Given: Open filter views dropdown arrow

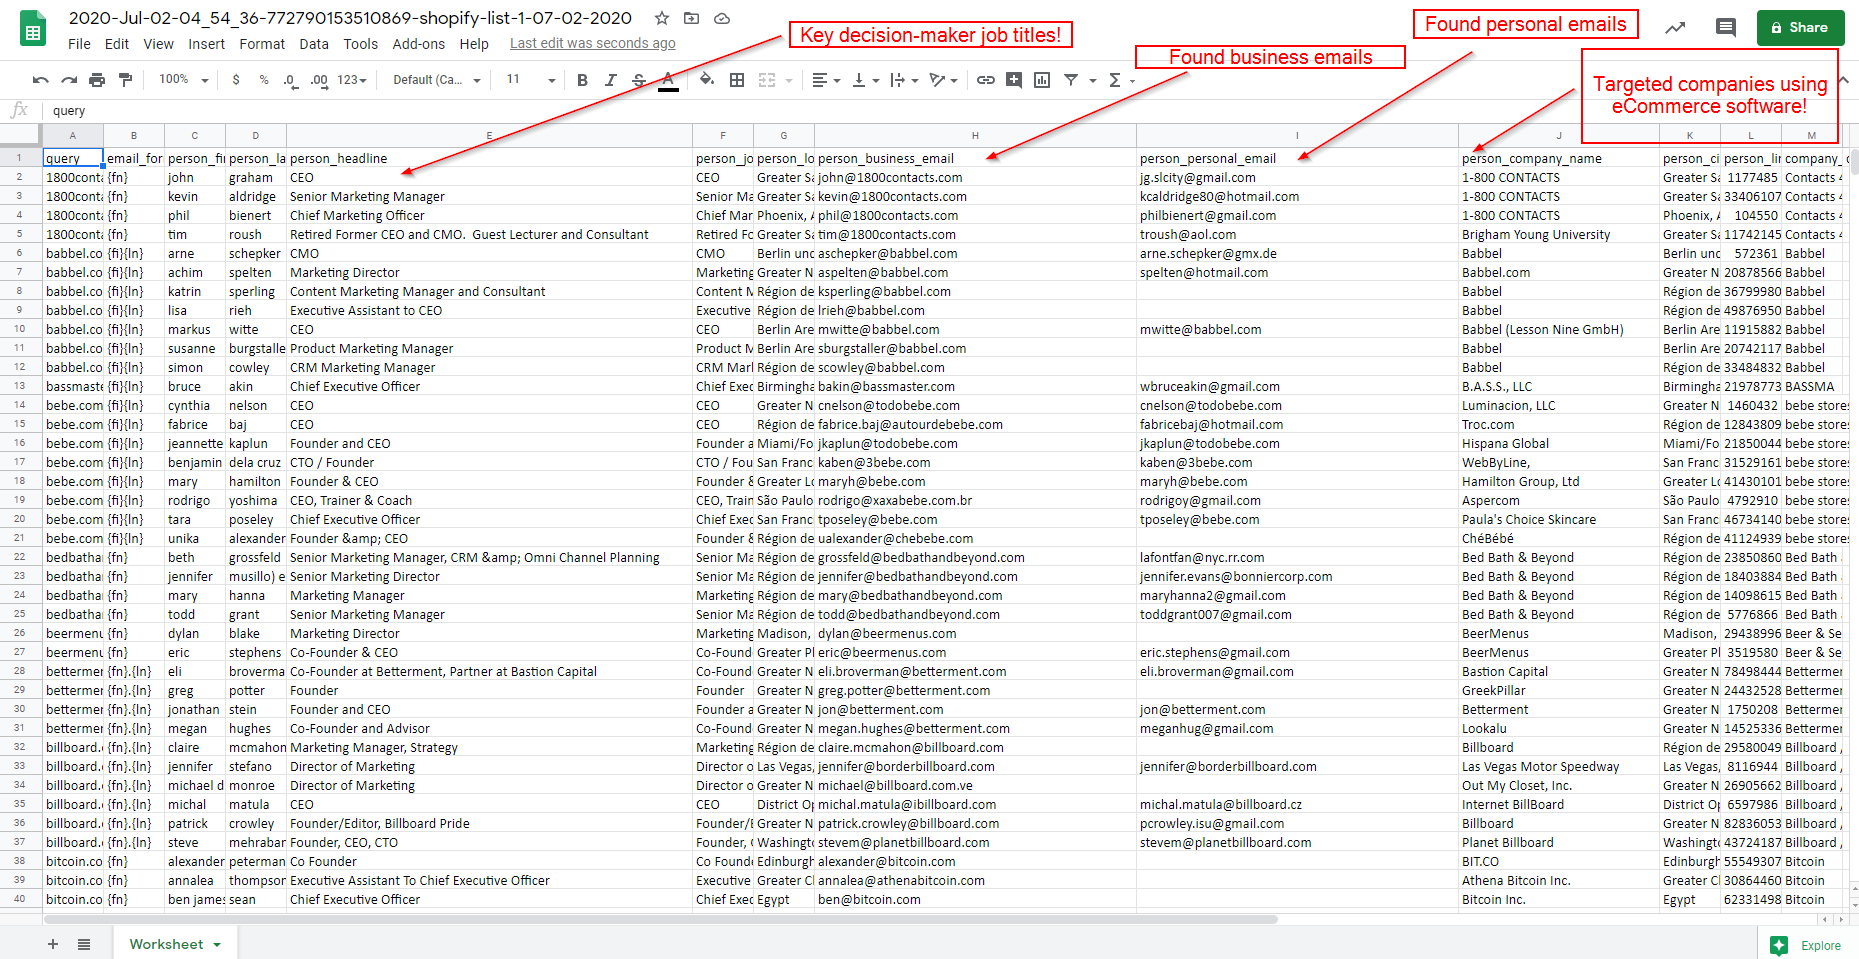Looking at the screenshot, I should (1093, 80).
